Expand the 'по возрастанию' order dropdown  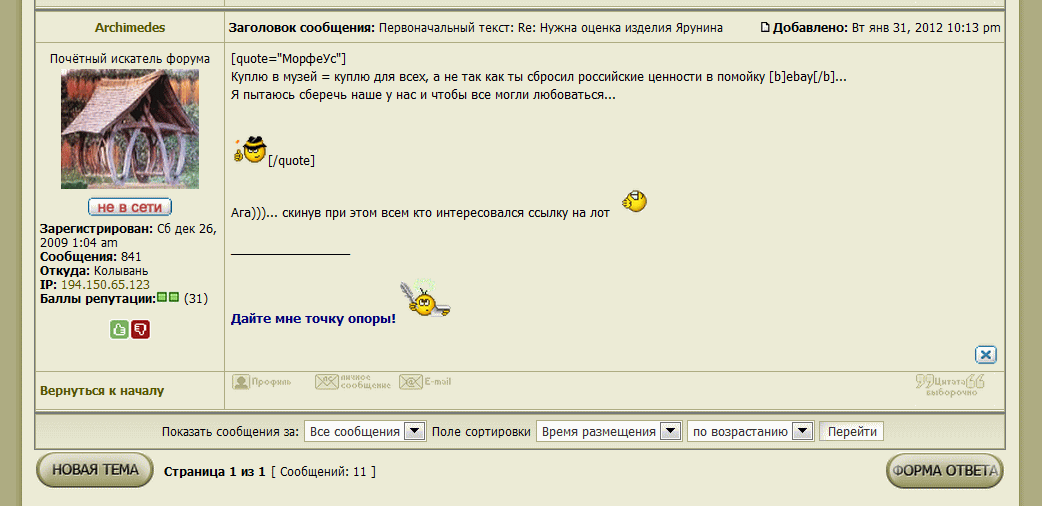[750, 432]
